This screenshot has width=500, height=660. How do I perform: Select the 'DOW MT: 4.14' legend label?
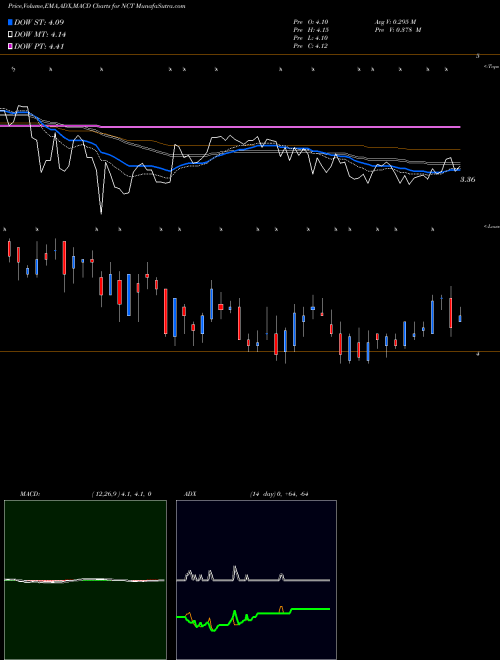click(40, 35)
